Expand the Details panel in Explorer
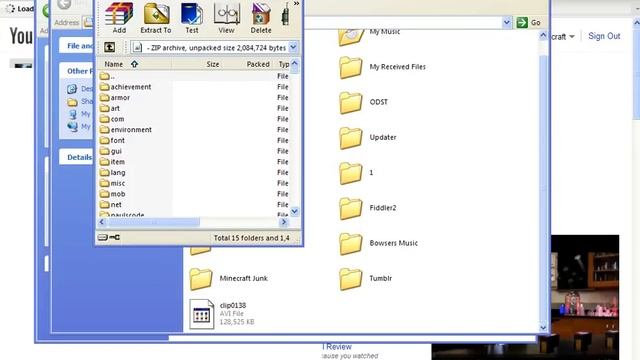 pos(79,157)
